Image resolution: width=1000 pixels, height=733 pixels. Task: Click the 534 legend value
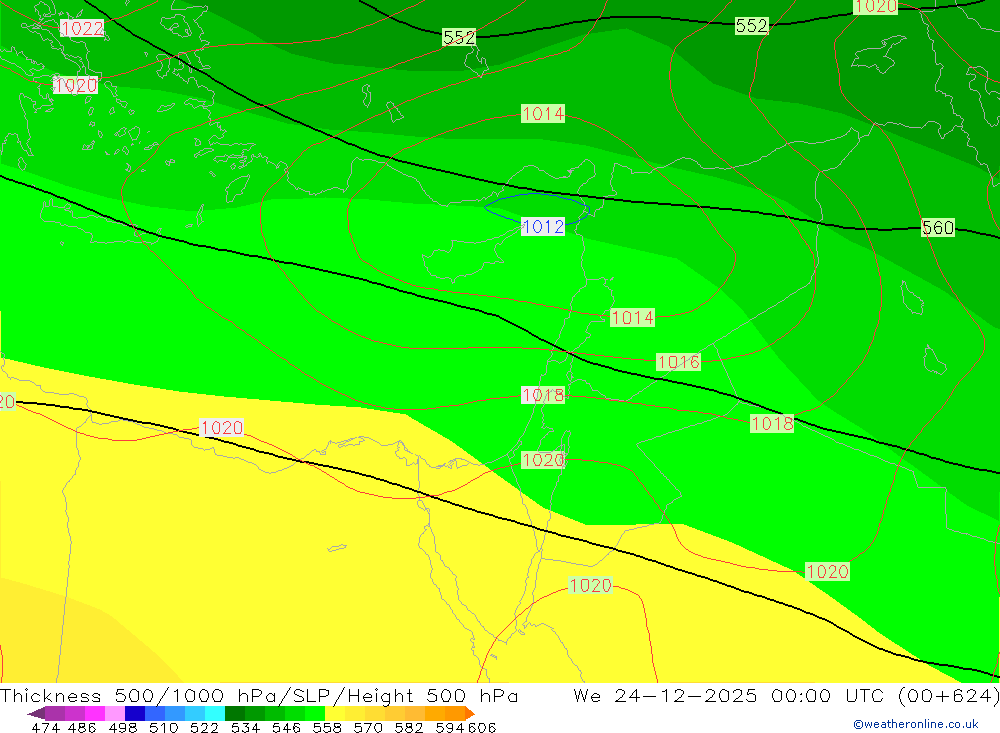246,728
